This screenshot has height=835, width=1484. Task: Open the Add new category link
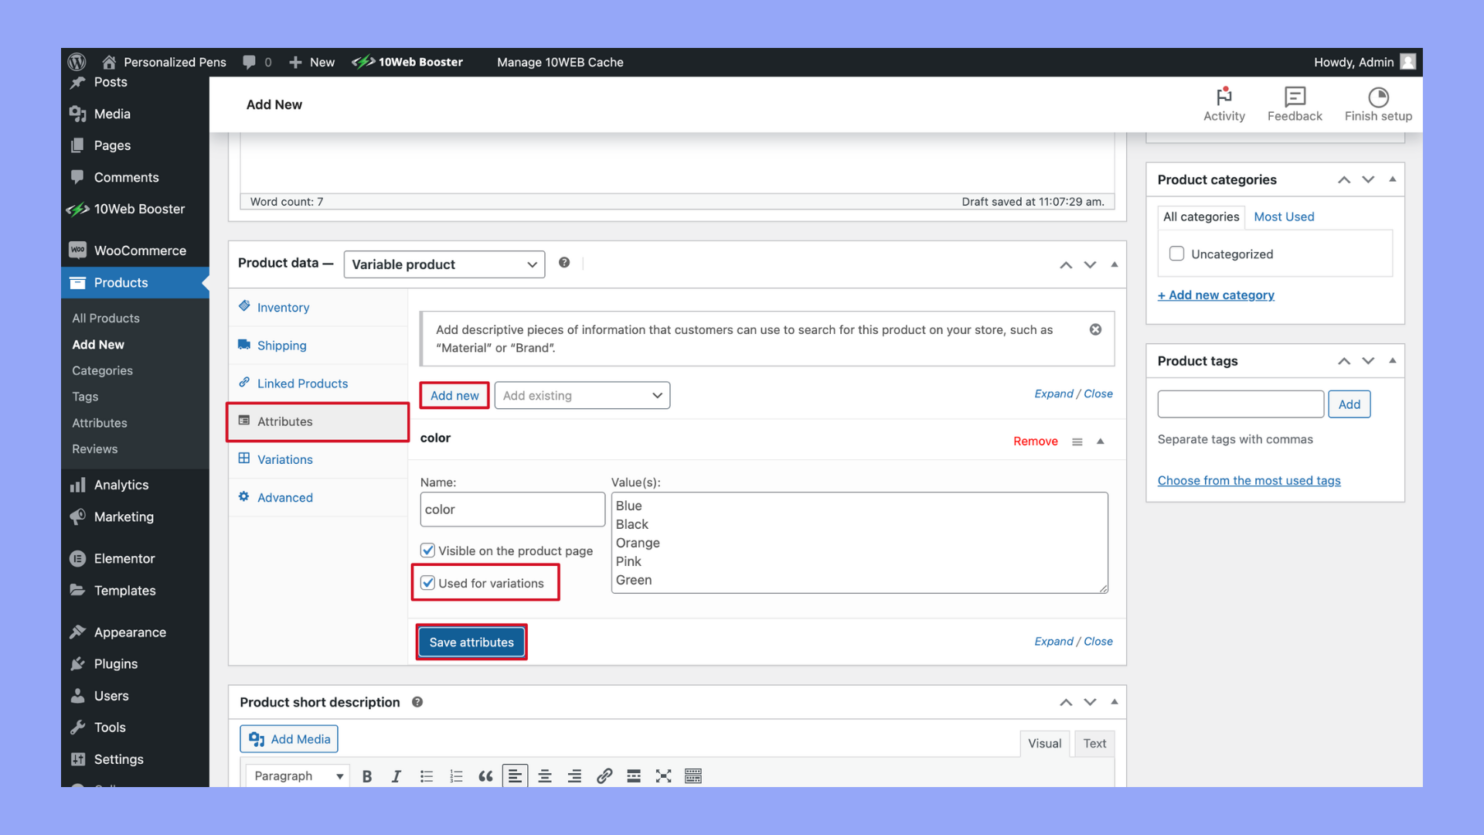point(1216,295)
